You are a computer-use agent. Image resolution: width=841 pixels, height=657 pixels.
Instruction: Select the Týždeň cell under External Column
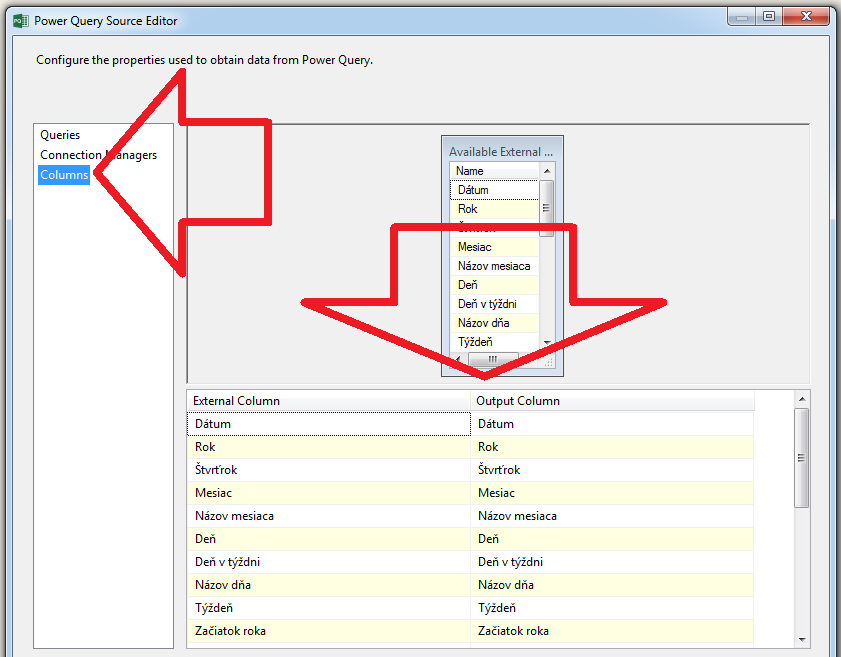pyautogui.click(x=329, y=608)
